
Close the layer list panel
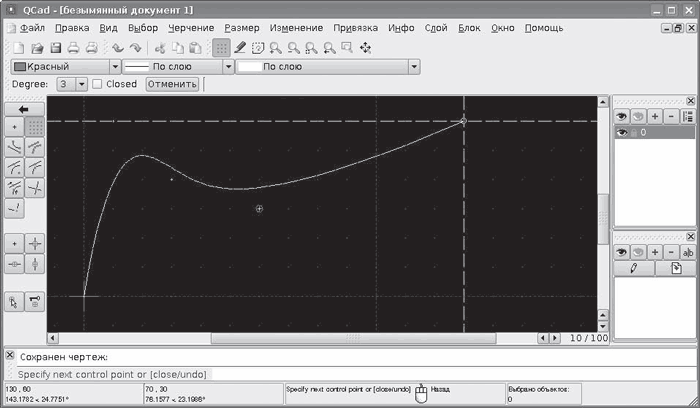pos(690,101)
